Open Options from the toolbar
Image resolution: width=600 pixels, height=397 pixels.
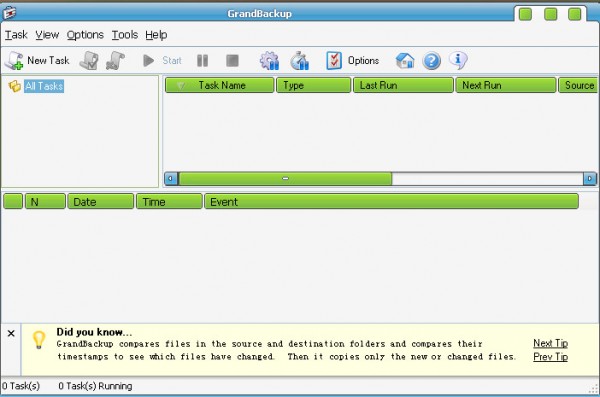[352, 60]
